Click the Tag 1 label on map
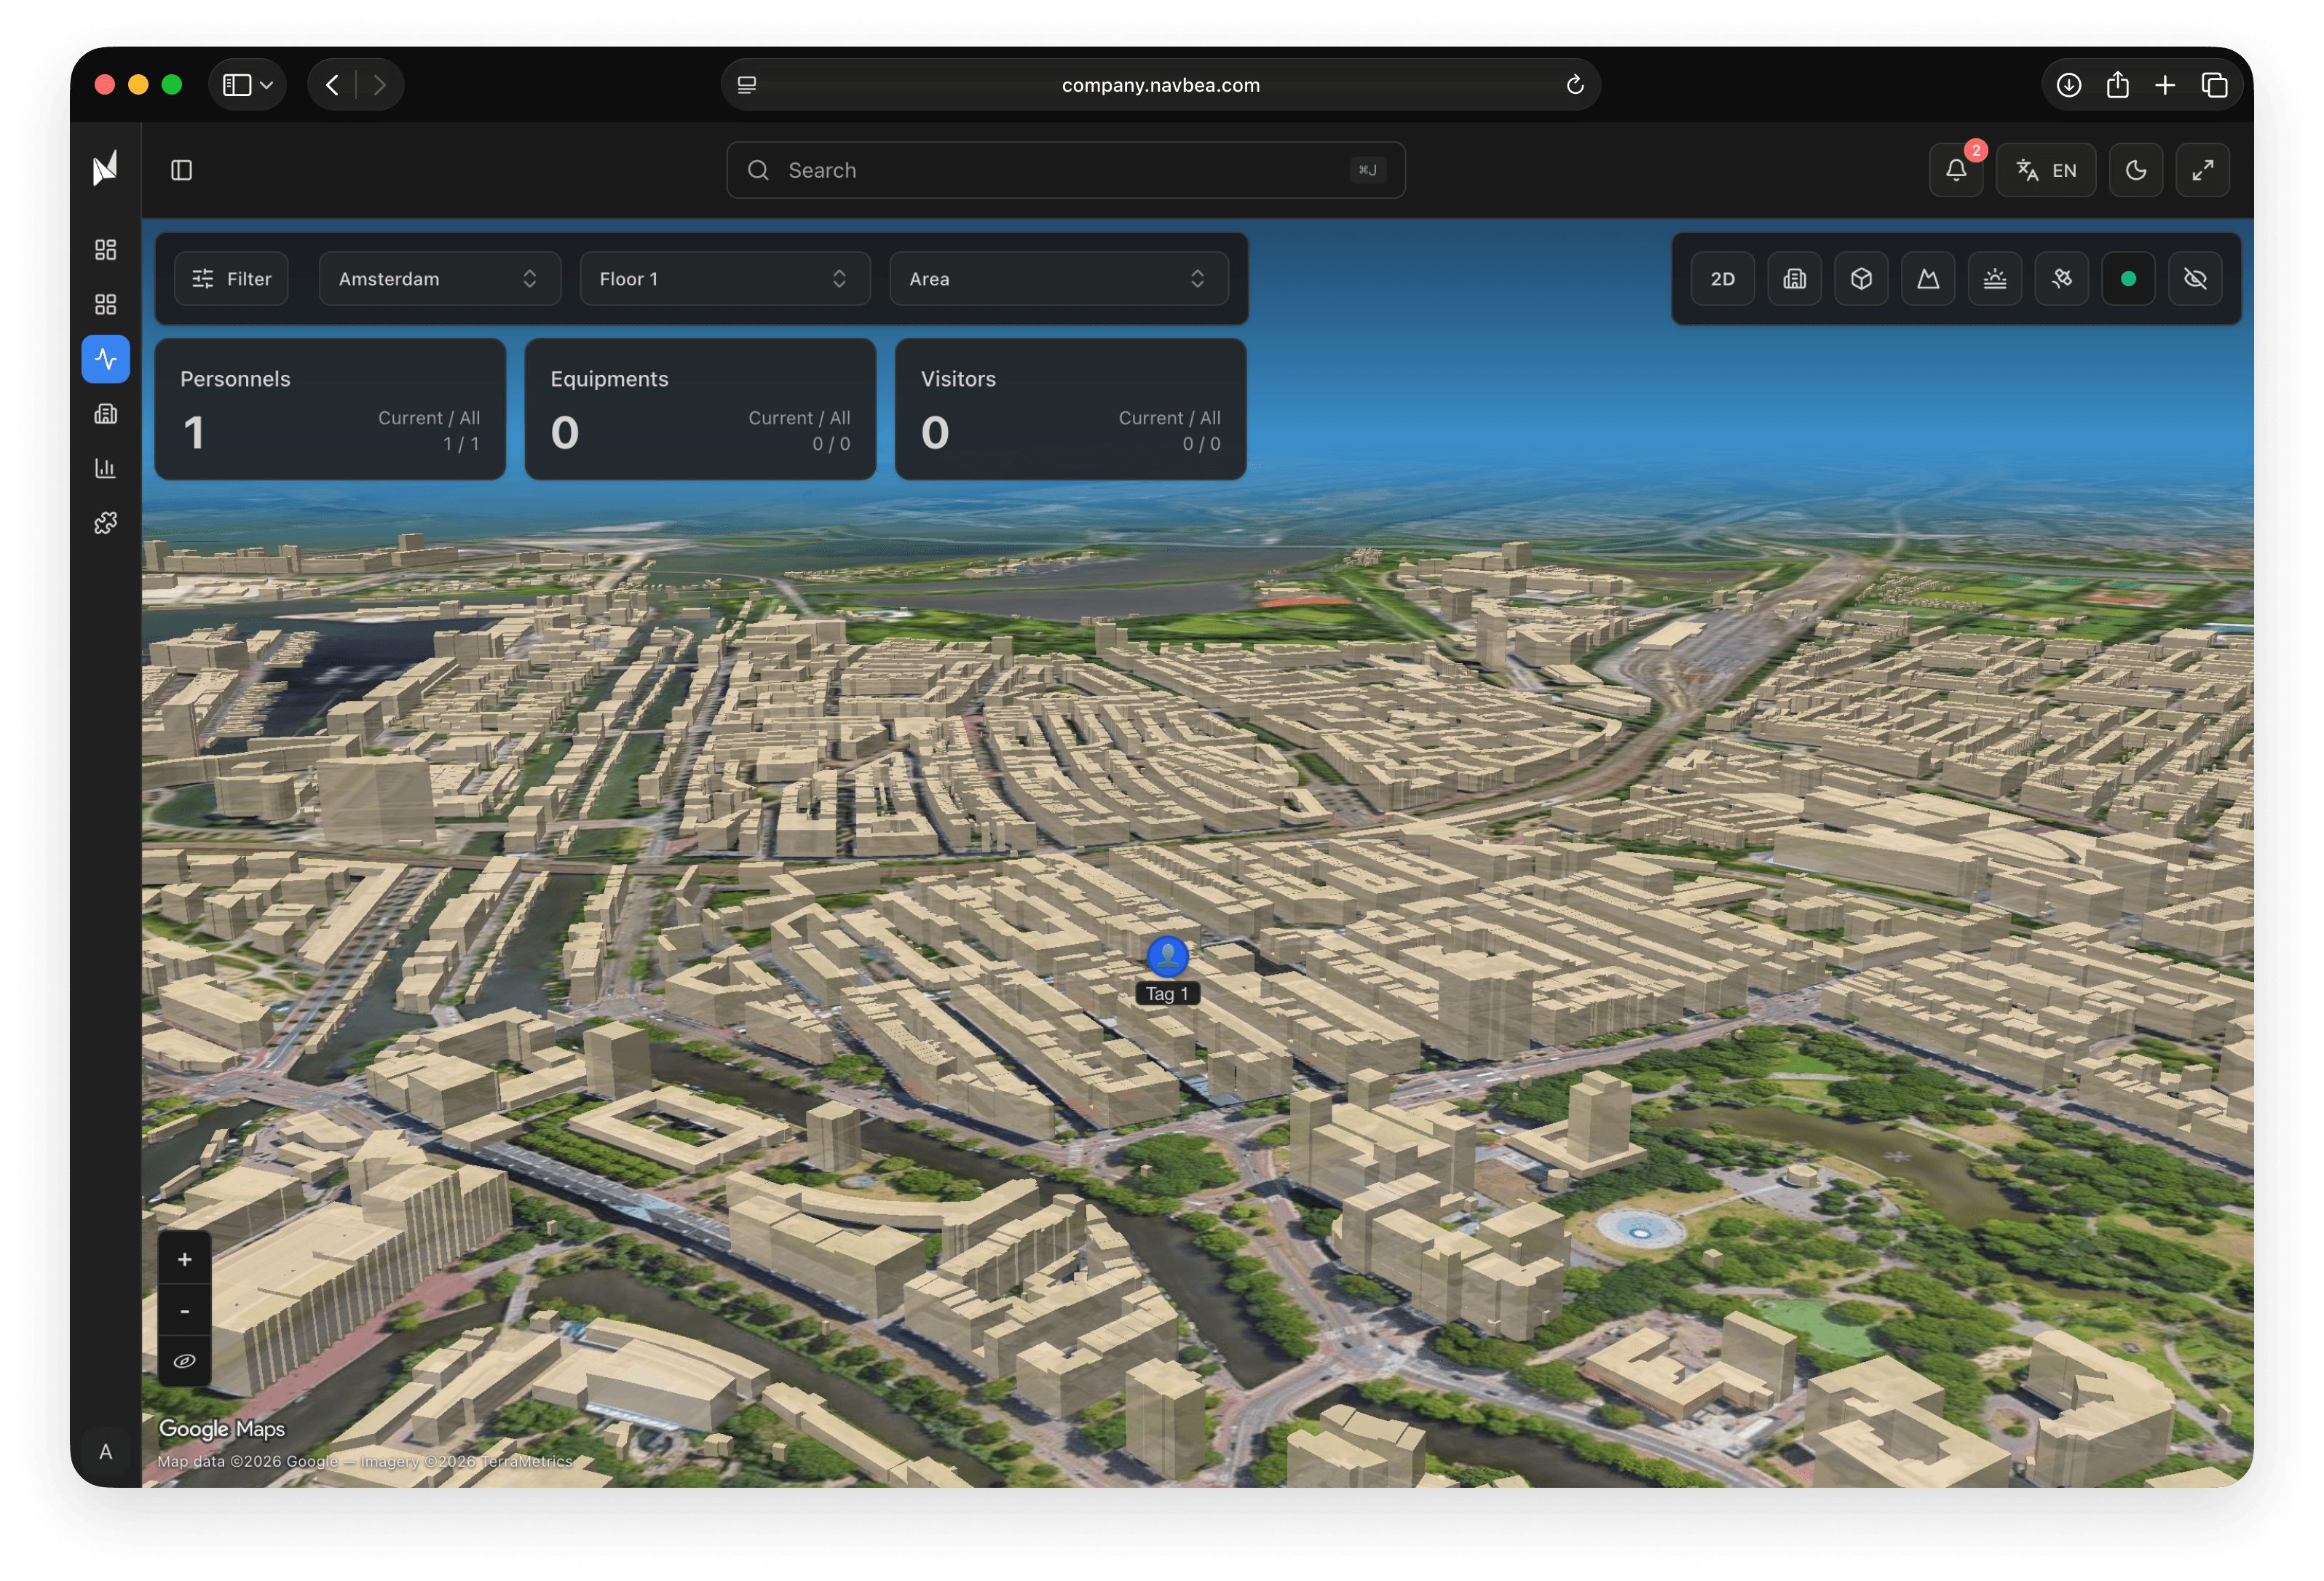Viewport: 2324px width, 1581px height. 1167,994
